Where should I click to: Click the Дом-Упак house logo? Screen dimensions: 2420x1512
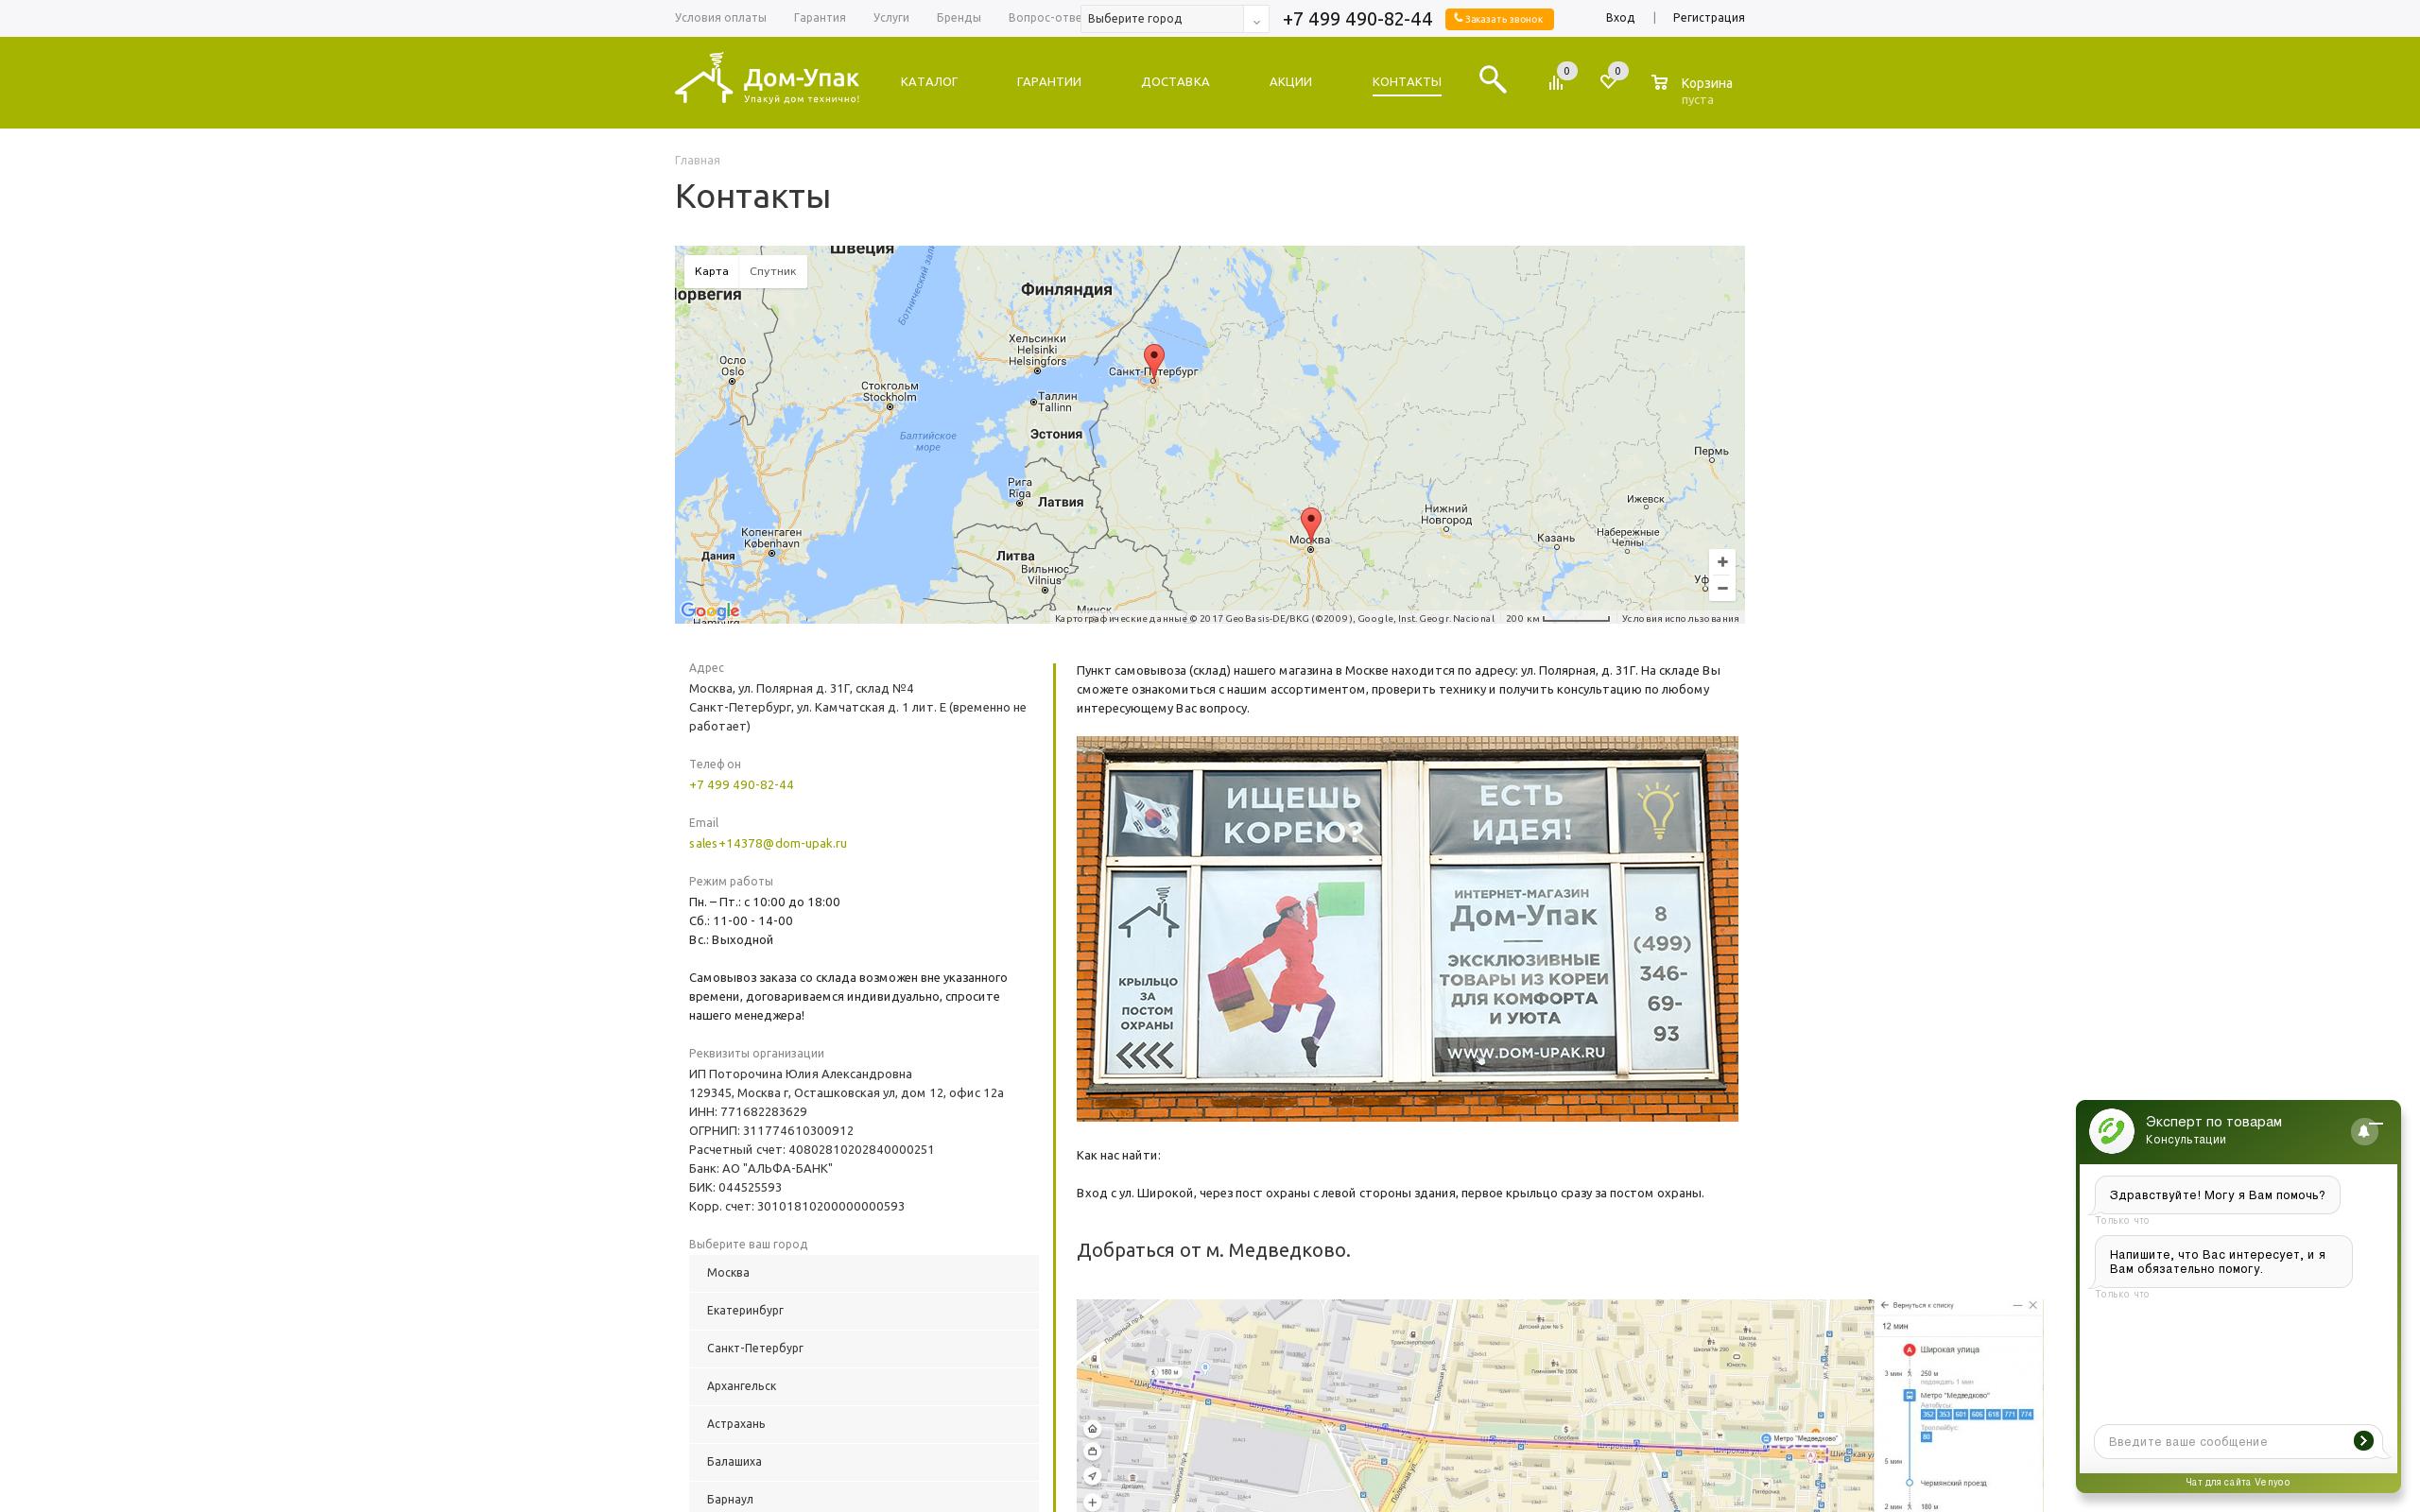[767, 79]
